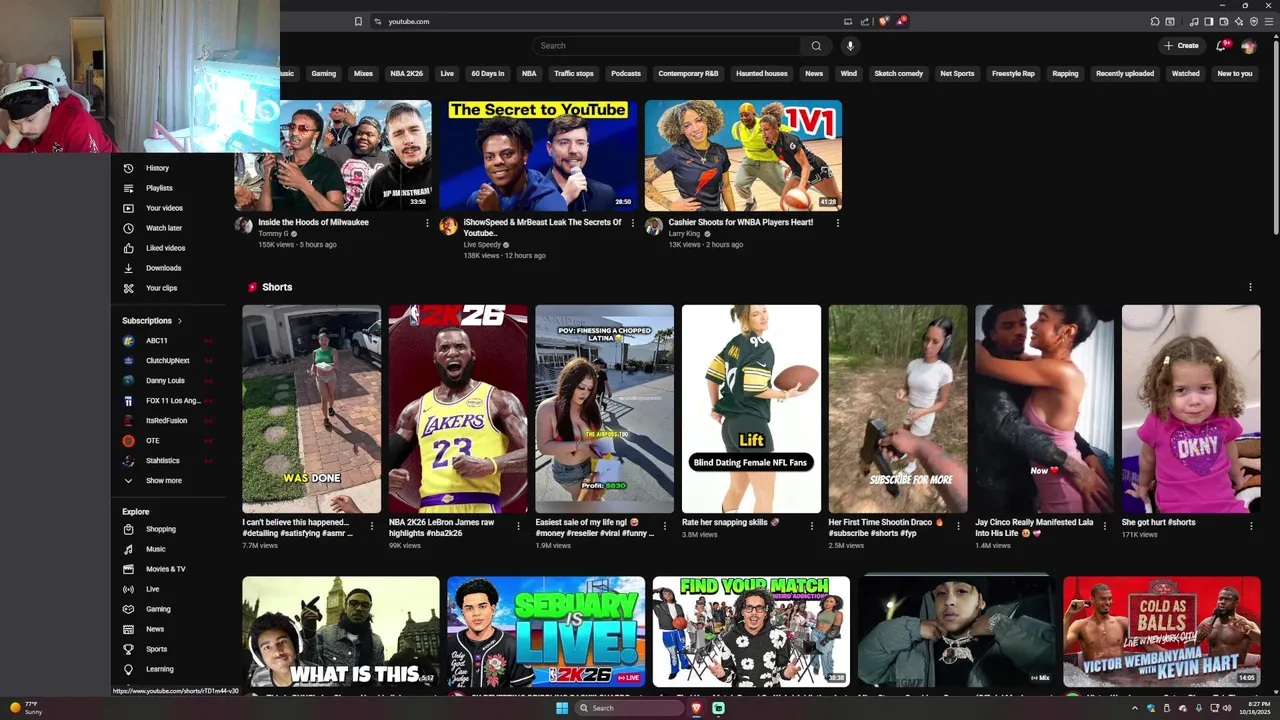1280x720 pixels.
Task: Click the Windows taskbar search box
Action: (629, 708)
